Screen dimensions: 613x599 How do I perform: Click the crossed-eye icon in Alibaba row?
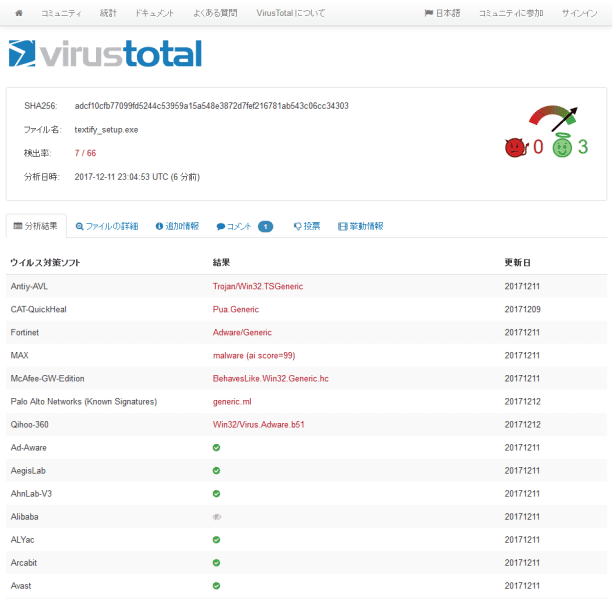tap(217, 517)
